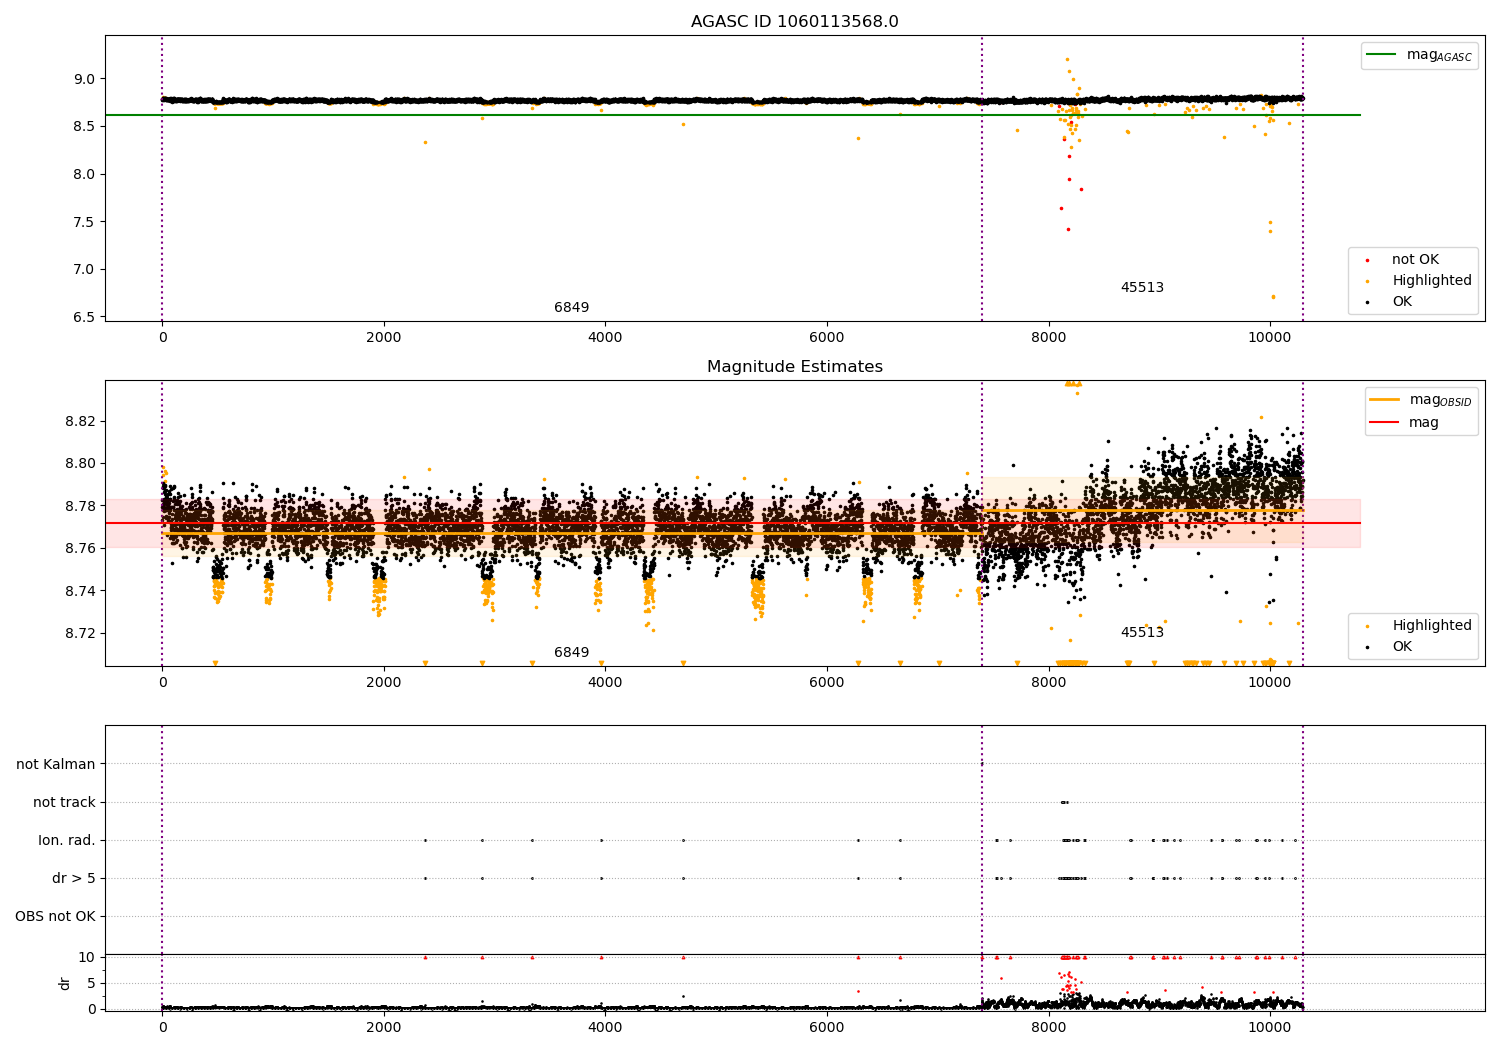Click y-axis tick '6.5' on top plot

click(x=84, y=317)
